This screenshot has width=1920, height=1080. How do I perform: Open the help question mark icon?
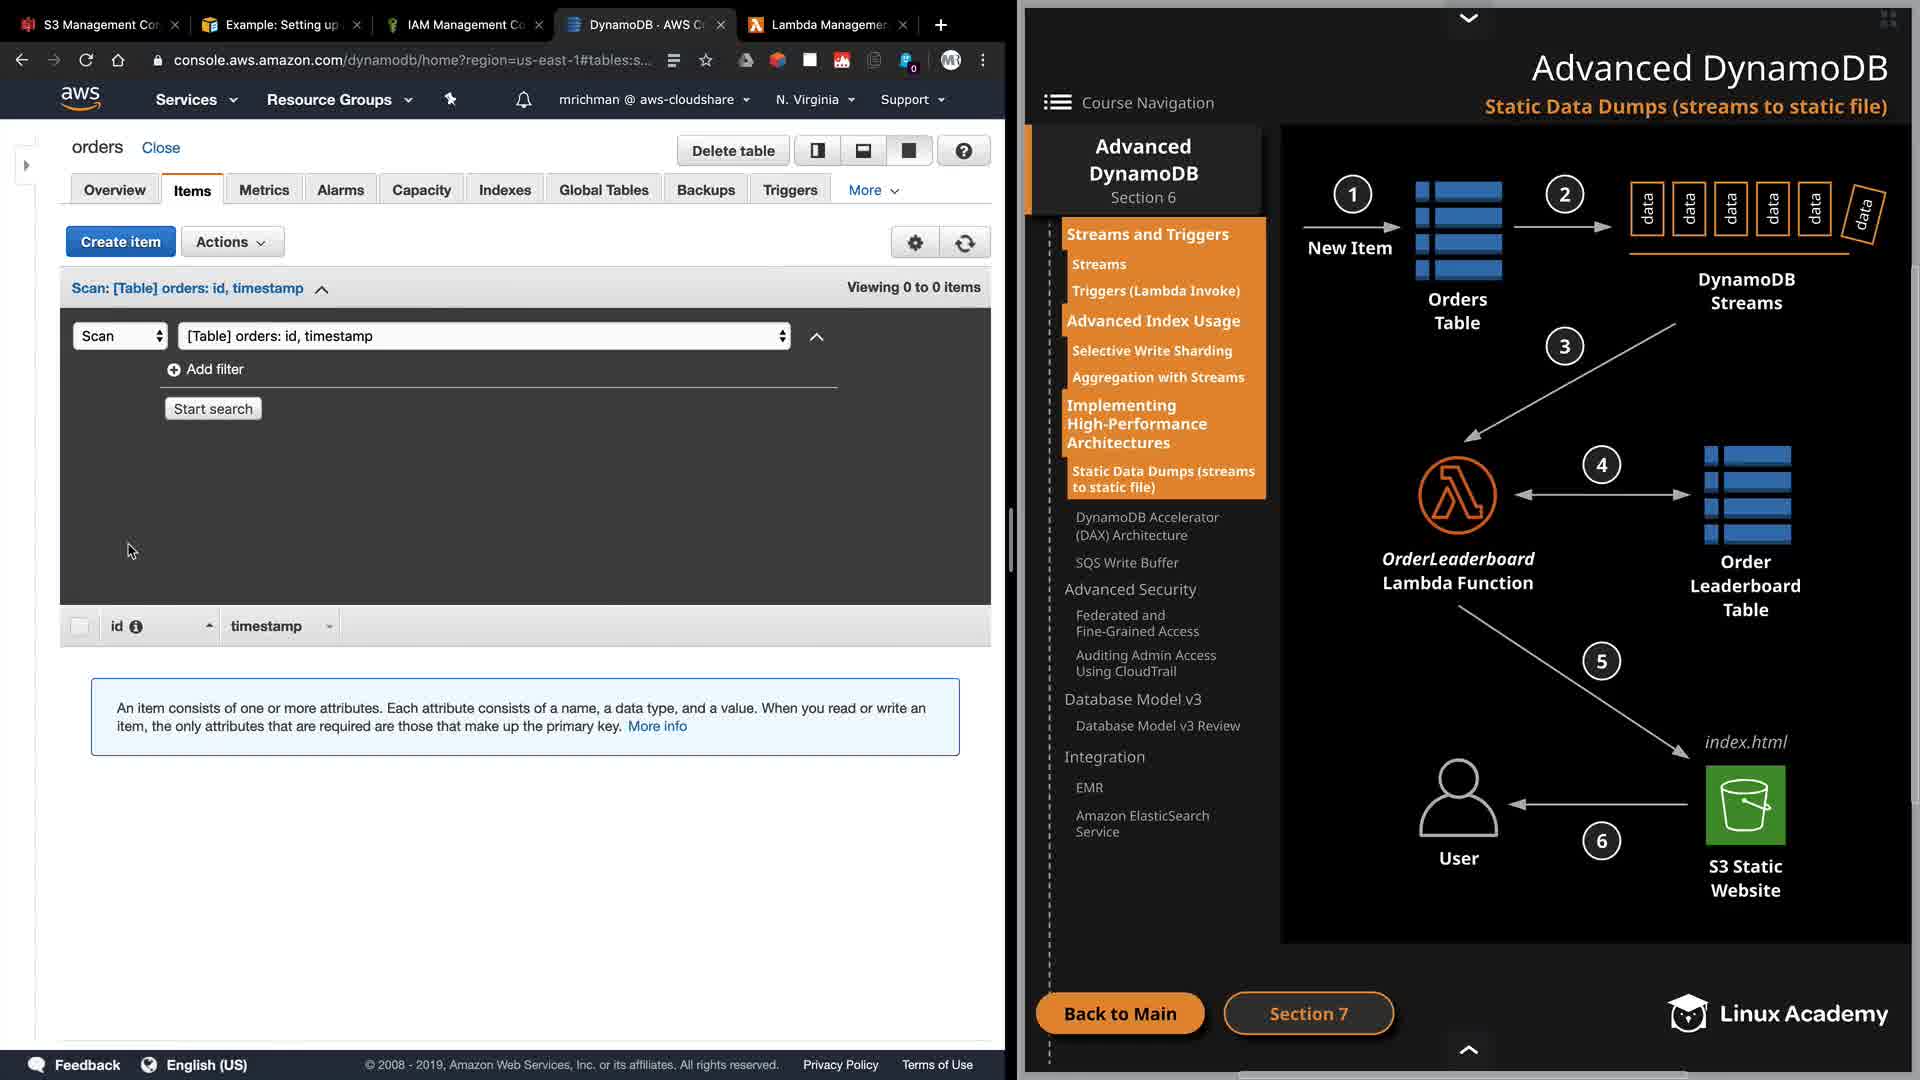963,151
